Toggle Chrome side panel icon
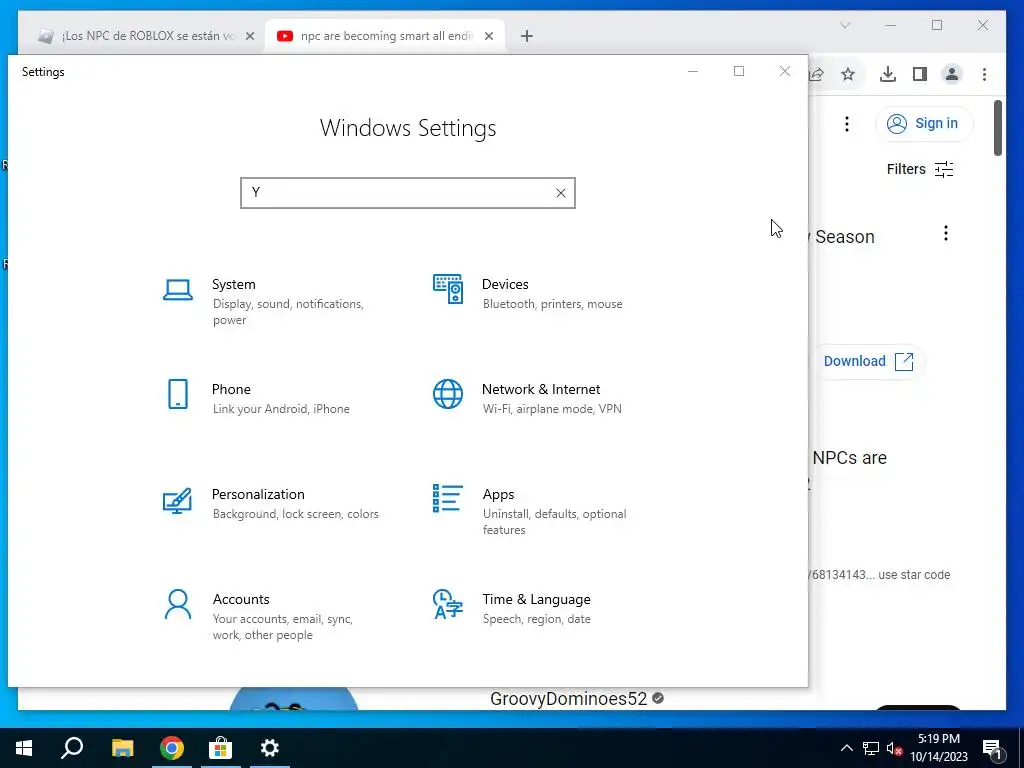Image resolution: width=1024 pixels, height=768 pixels. (920, 74)
